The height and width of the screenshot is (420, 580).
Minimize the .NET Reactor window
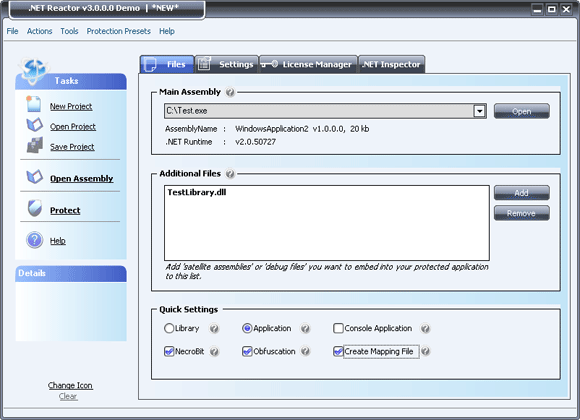537,9
